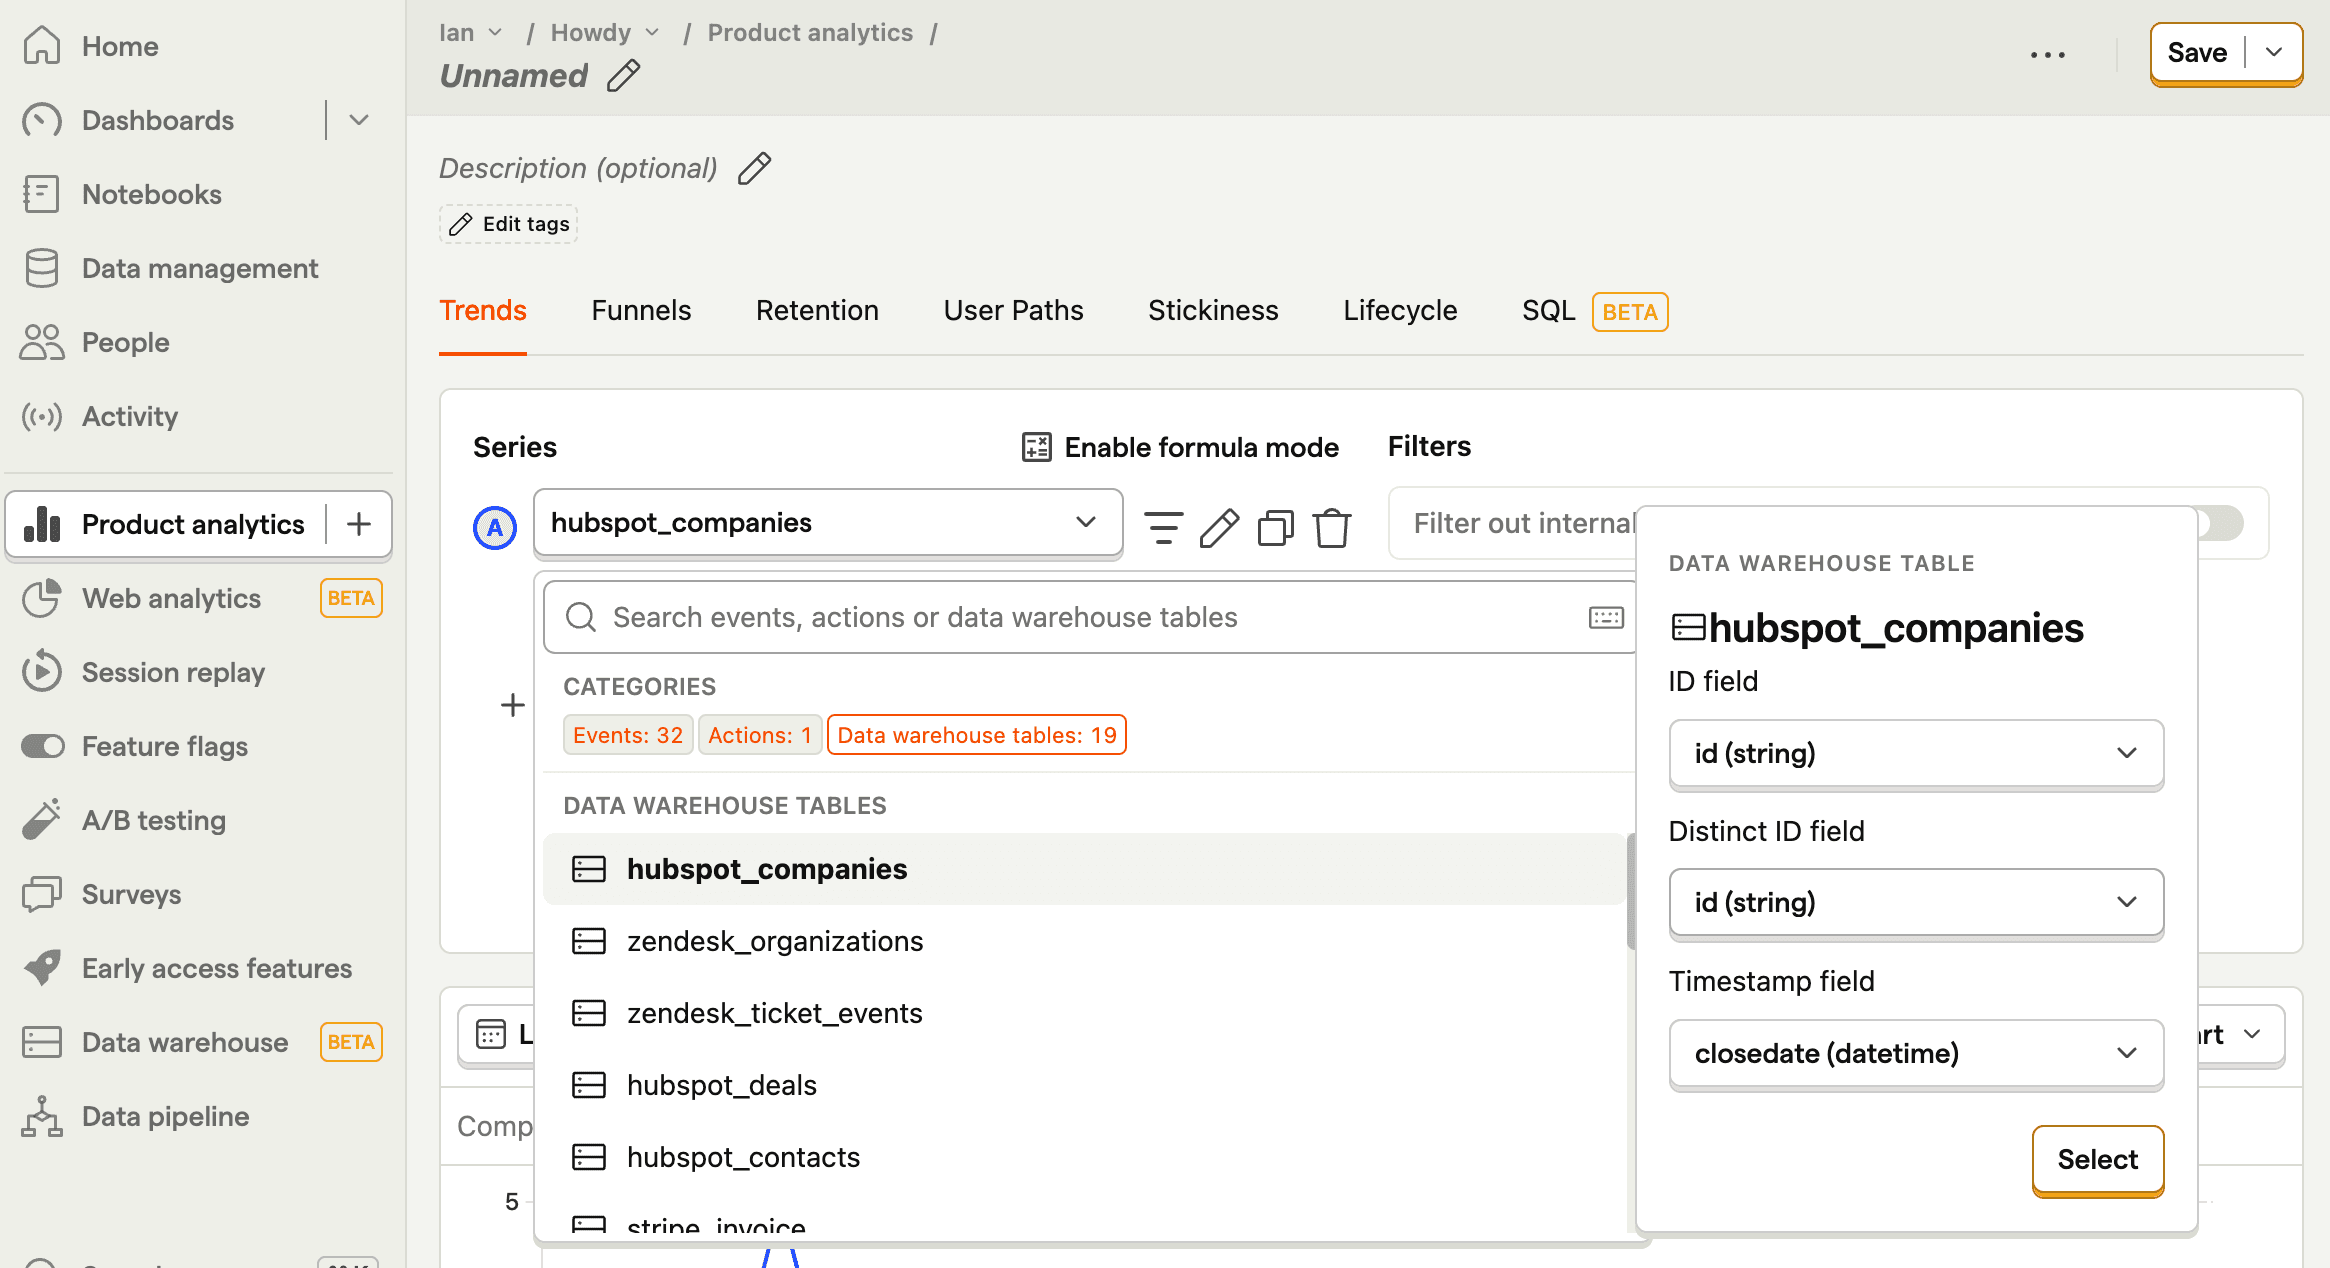This screenshot has width=2330, height=1268.
Task: Select zendesk_ticket_events table
Action: [1084, 1013]
